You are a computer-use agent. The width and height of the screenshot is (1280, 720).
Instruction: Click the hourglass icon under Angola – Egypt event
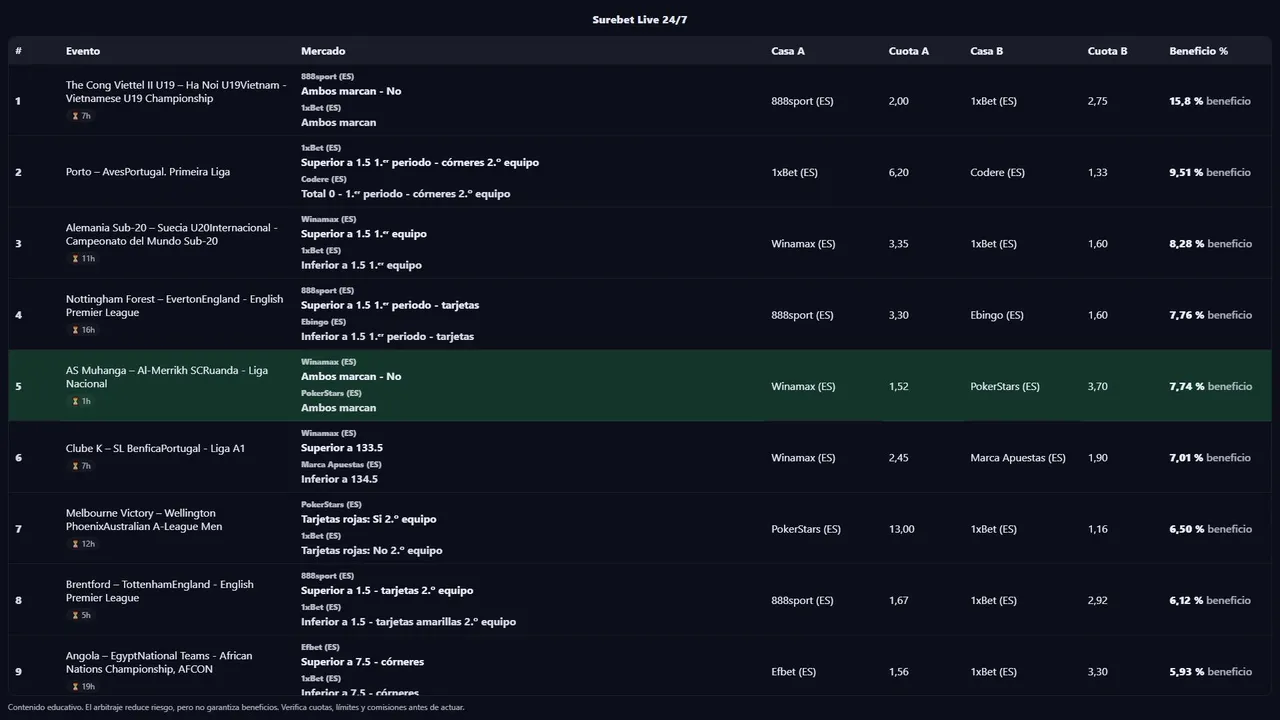point(74,687)
